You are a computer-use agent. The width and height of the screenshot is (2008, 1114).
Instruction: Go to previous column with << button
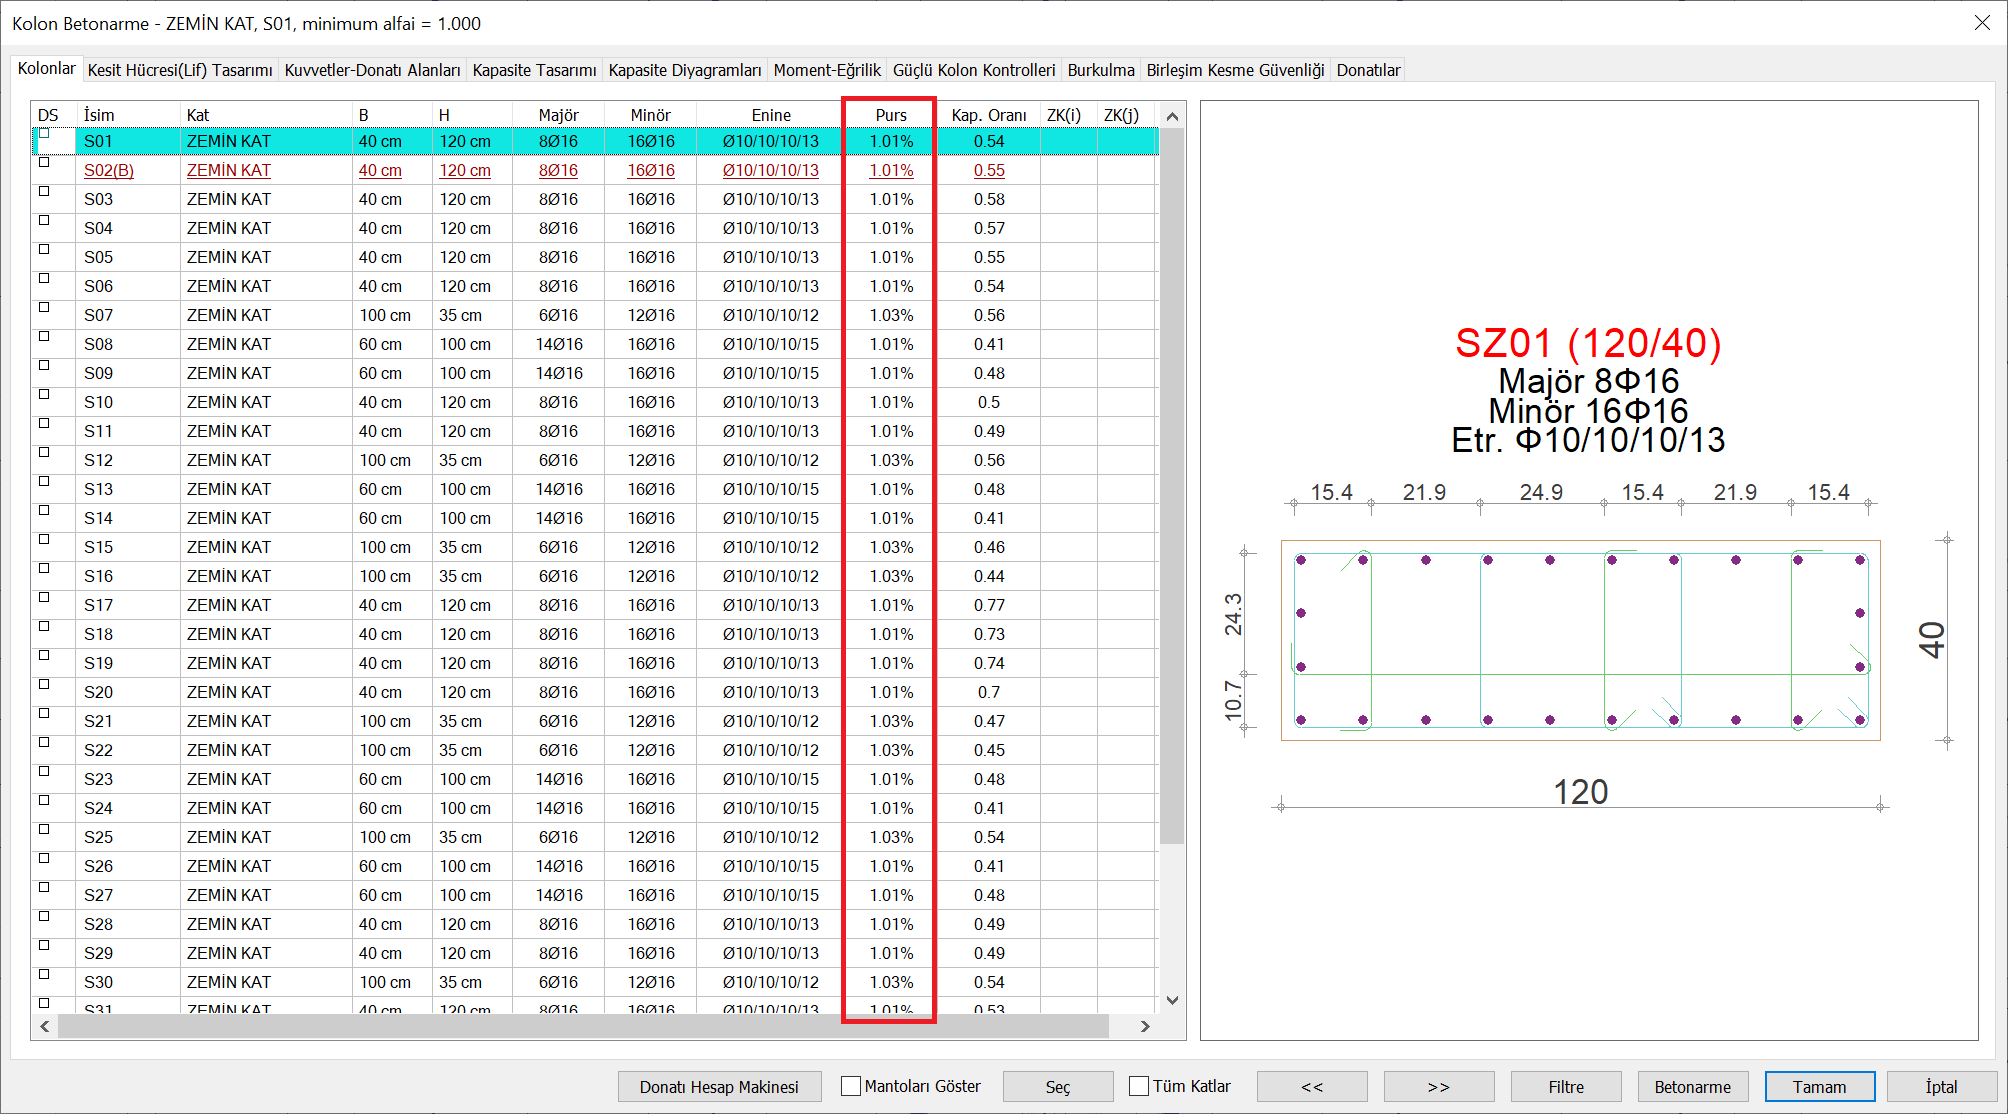[x=1312, y=1087]
